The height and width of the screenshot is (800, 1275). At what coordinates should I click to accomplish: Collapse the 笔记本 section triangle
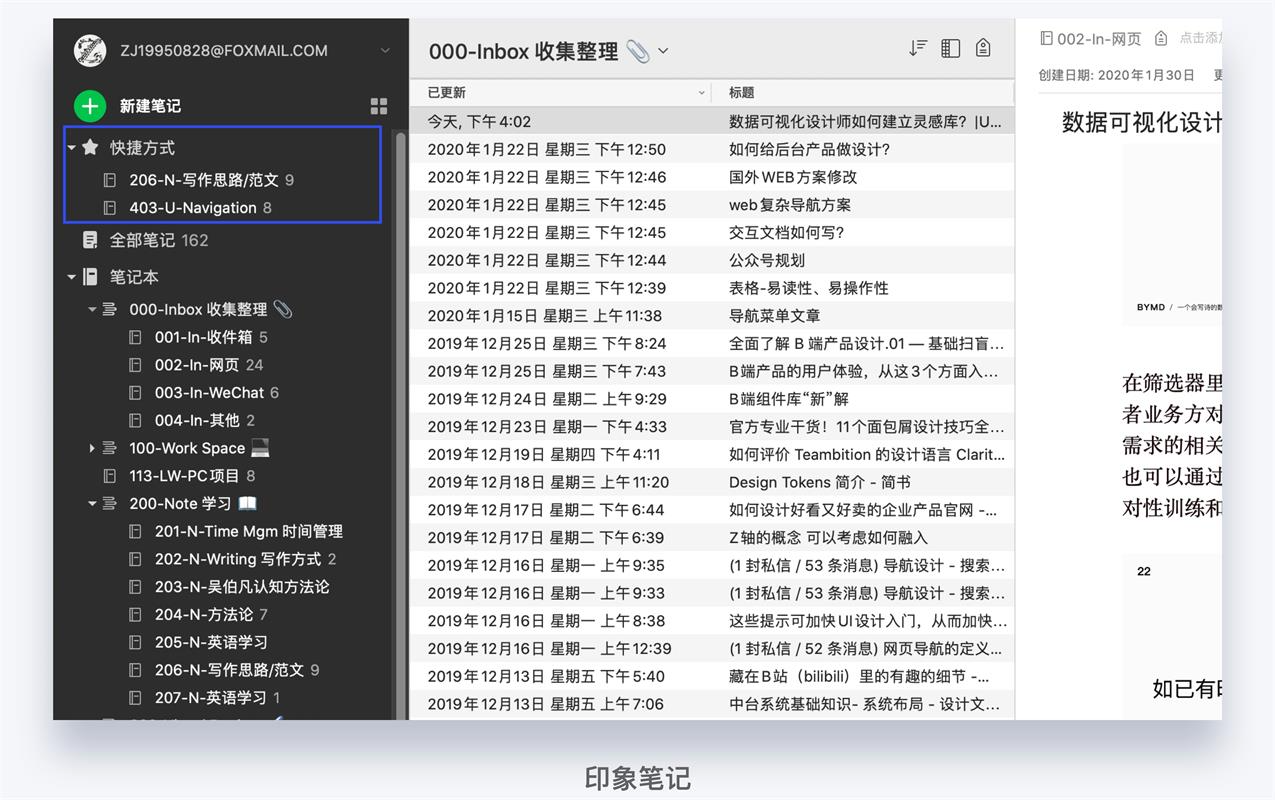coord(72,277)
